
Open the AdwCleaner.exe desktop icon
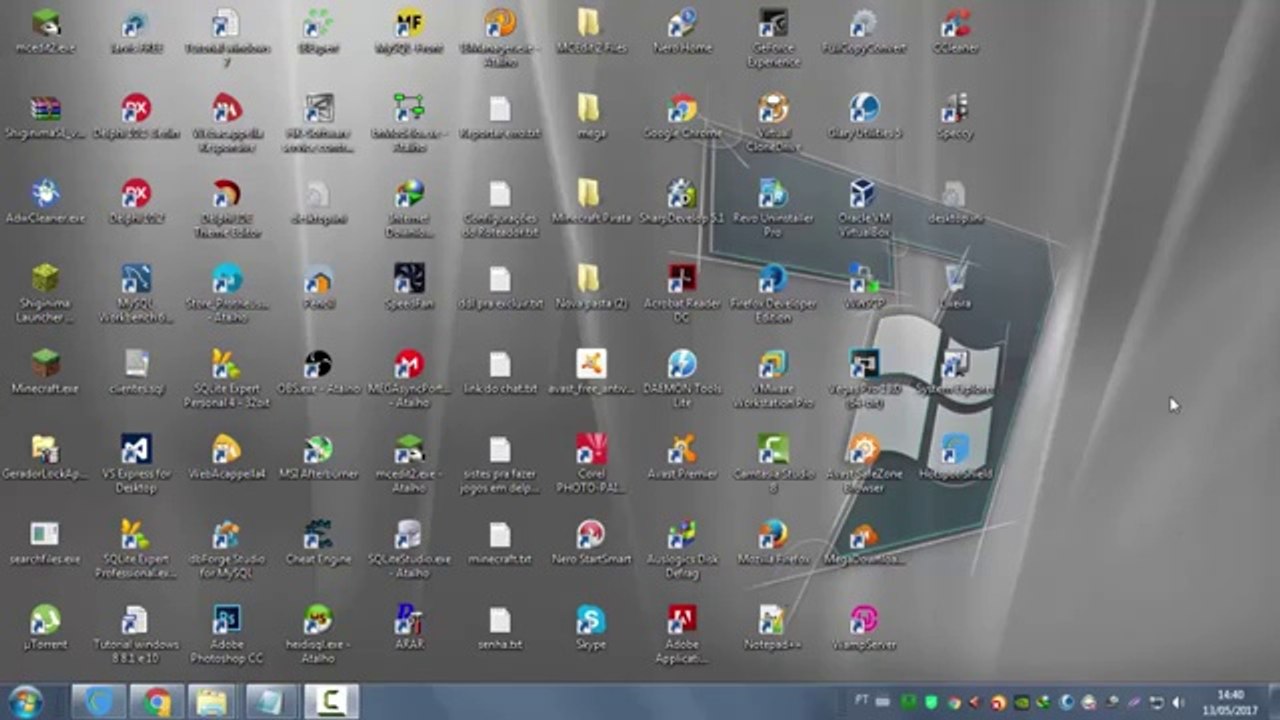[x=45, y=201]
